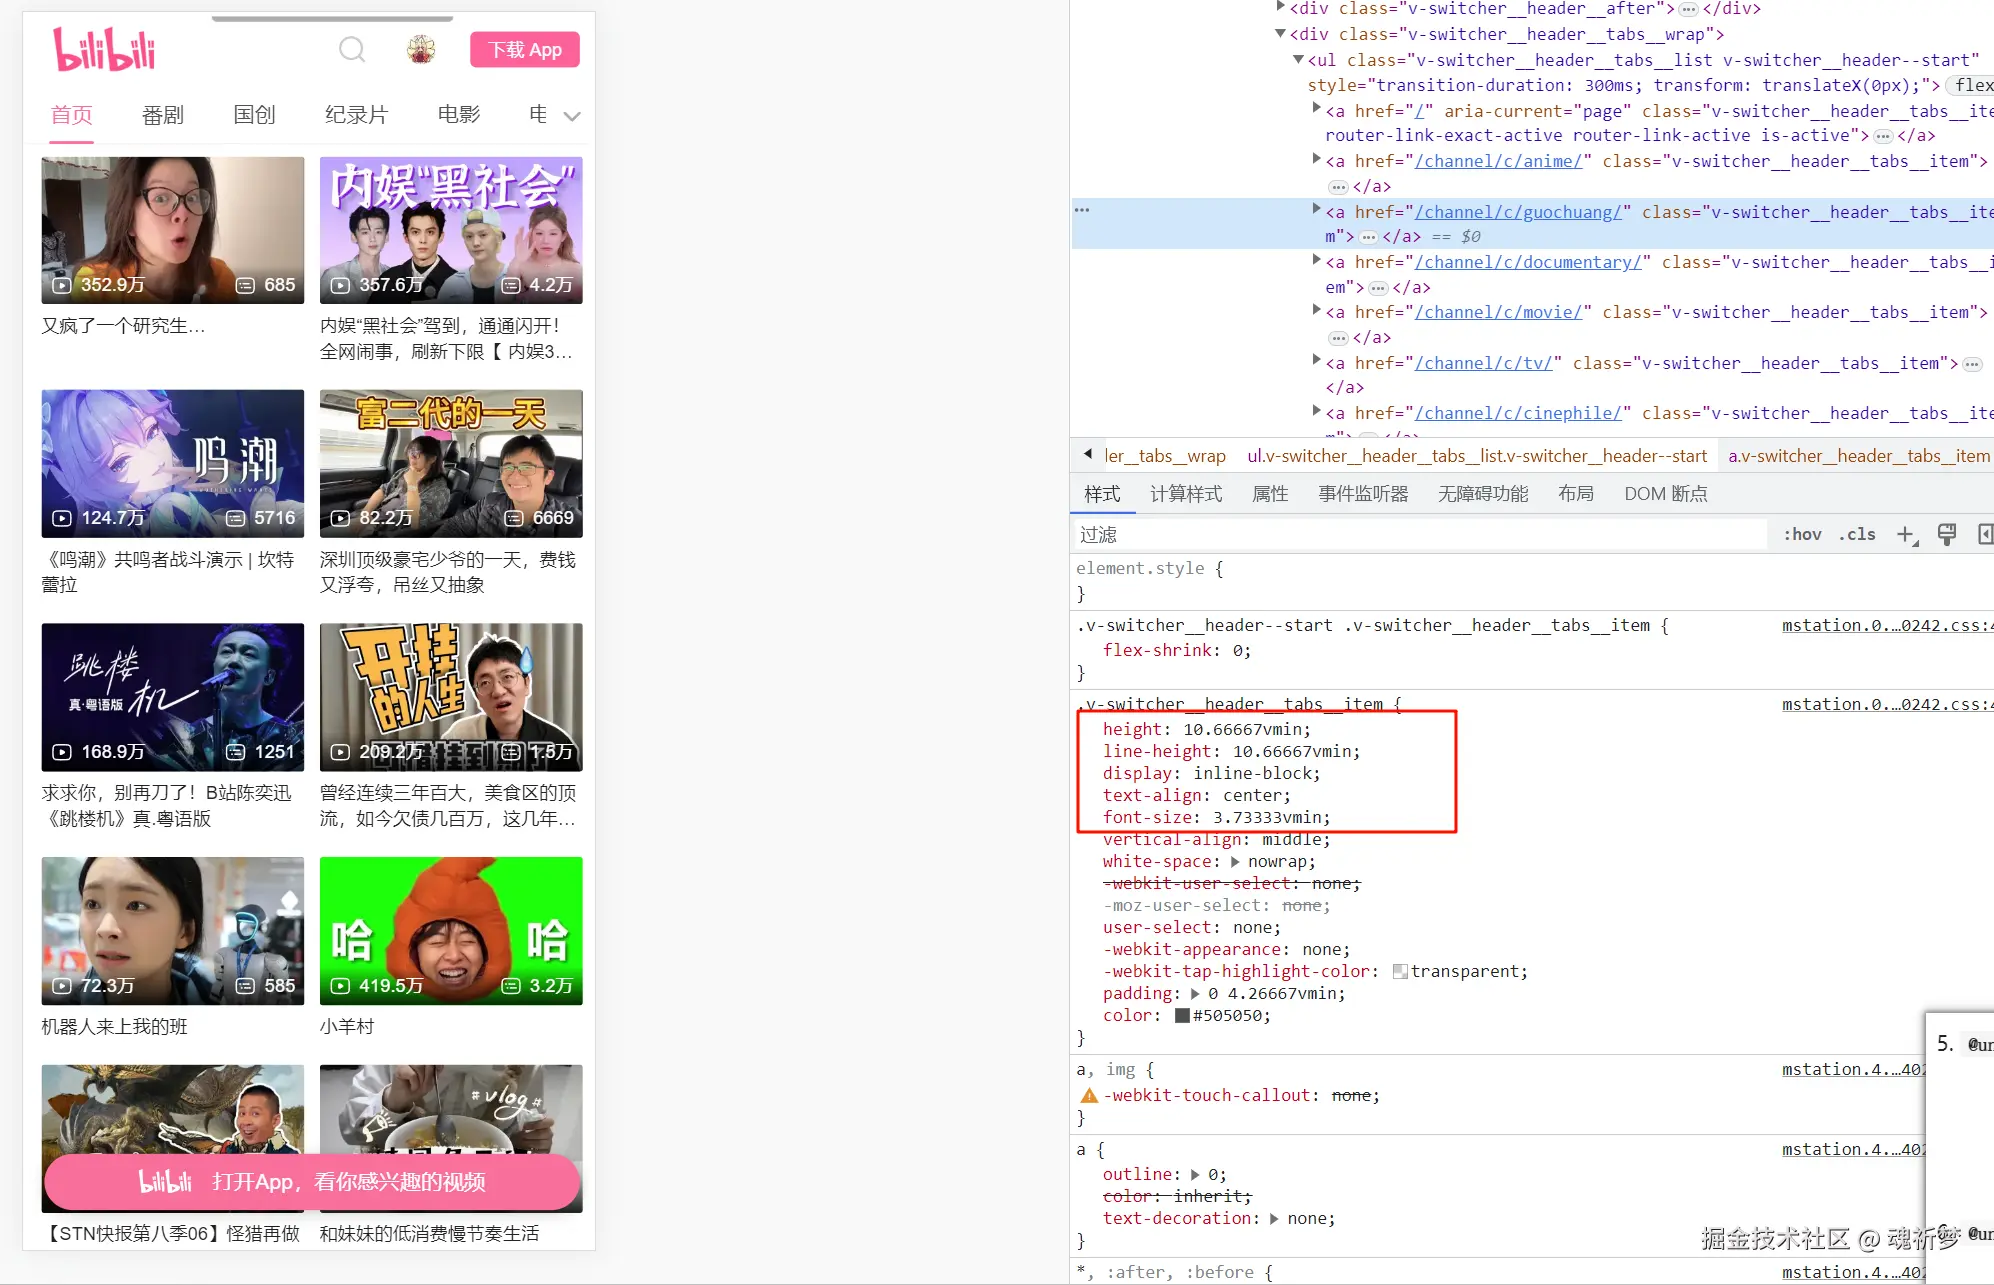1994x1285 pixels.
Task: Toggle the :hov element state panel
Action: 1802,535
